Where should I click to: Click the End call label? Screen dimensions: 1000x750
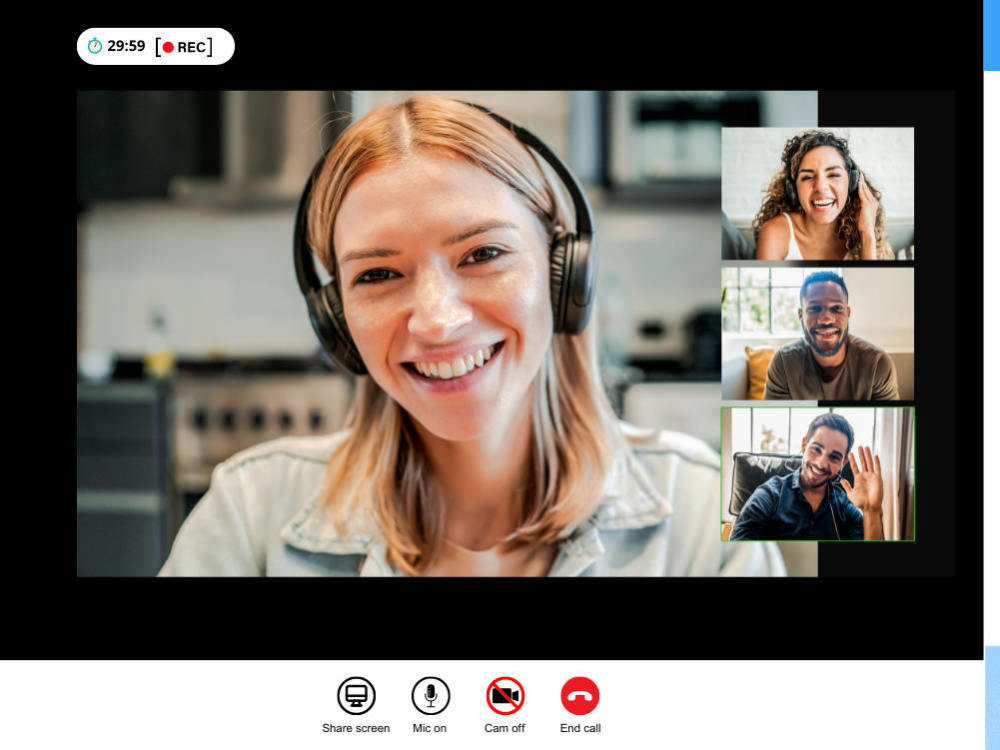(x=580, y=728)
